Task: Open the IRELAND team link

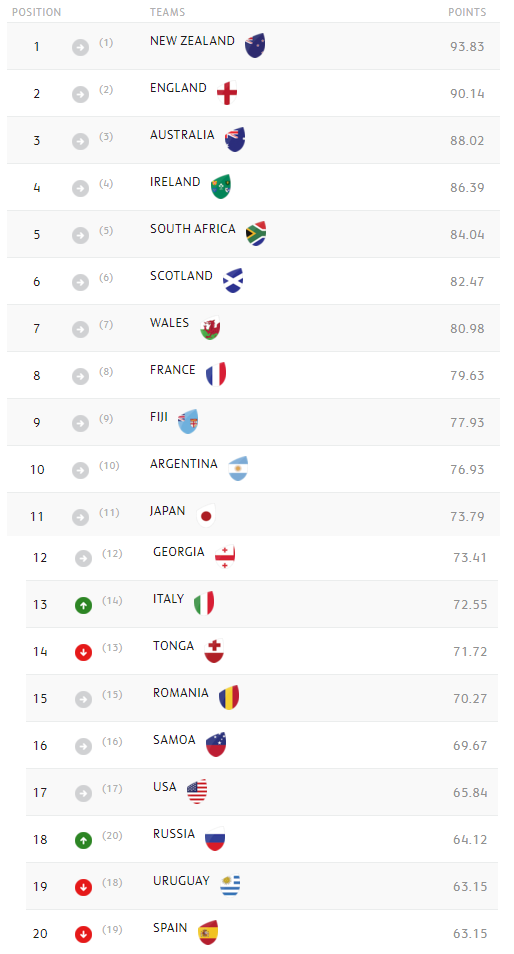Action: pos(175,182)
